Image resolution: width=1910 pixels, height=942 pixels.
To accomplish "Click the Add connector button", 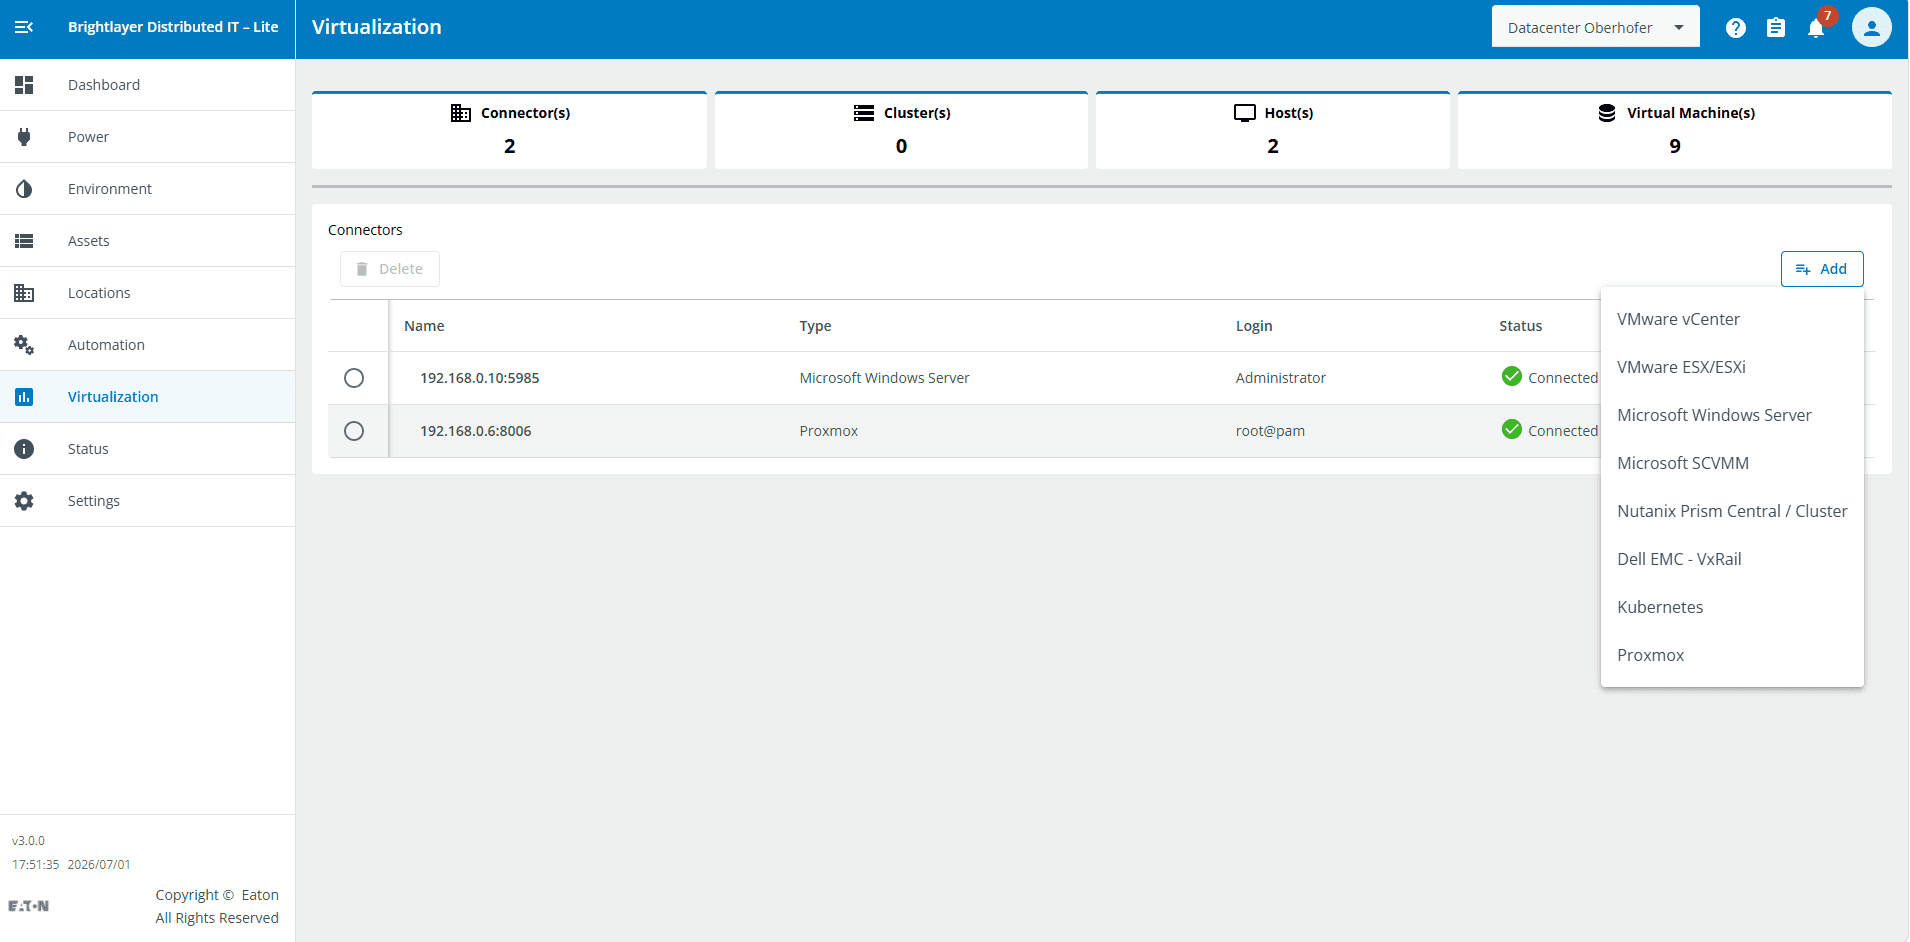I will coord(1821,269).
